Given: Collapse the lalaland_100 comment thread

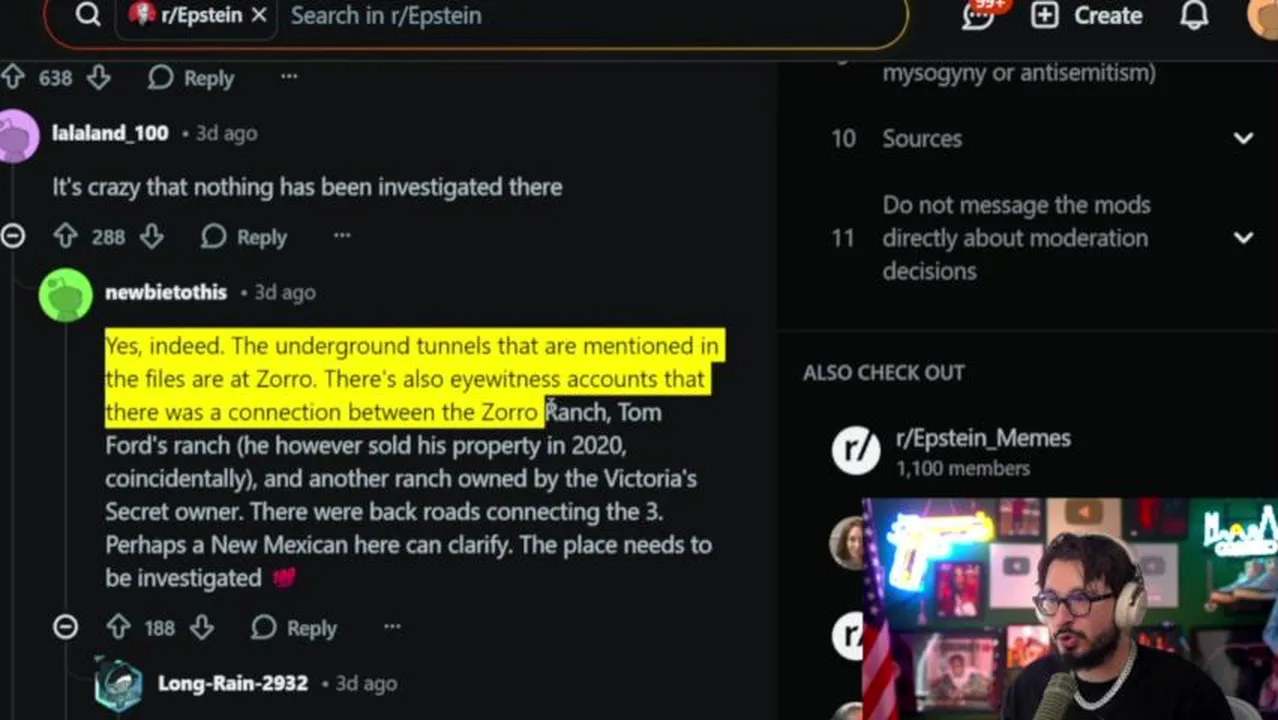Looking at the screenshot, I should 12,236.
